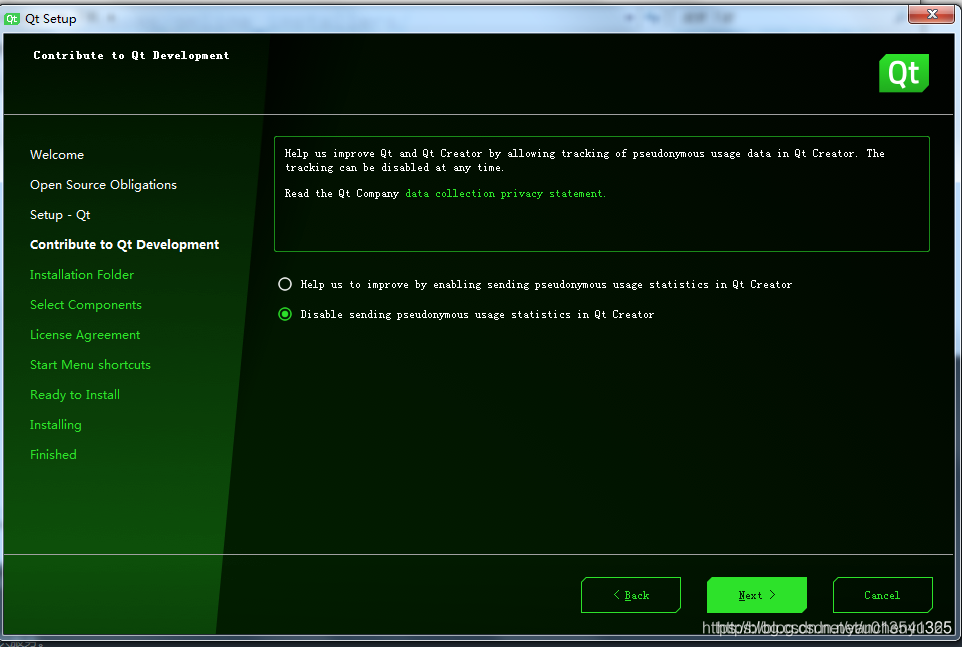This screenshot has height=647, width=962.
Task: Proceed with the Next button
Action: [756, 595]
